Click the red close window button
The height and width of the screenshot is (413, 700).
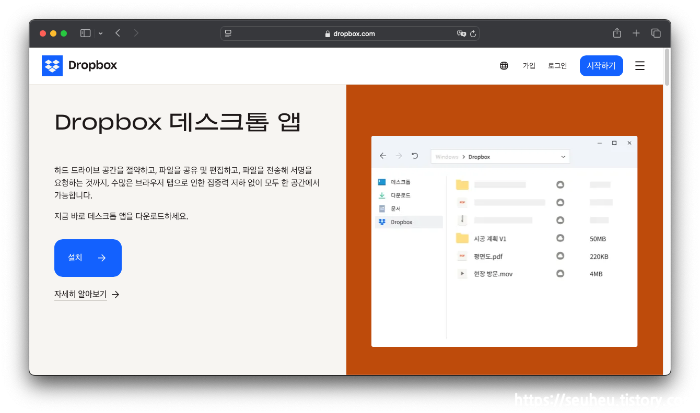(43, 33)
